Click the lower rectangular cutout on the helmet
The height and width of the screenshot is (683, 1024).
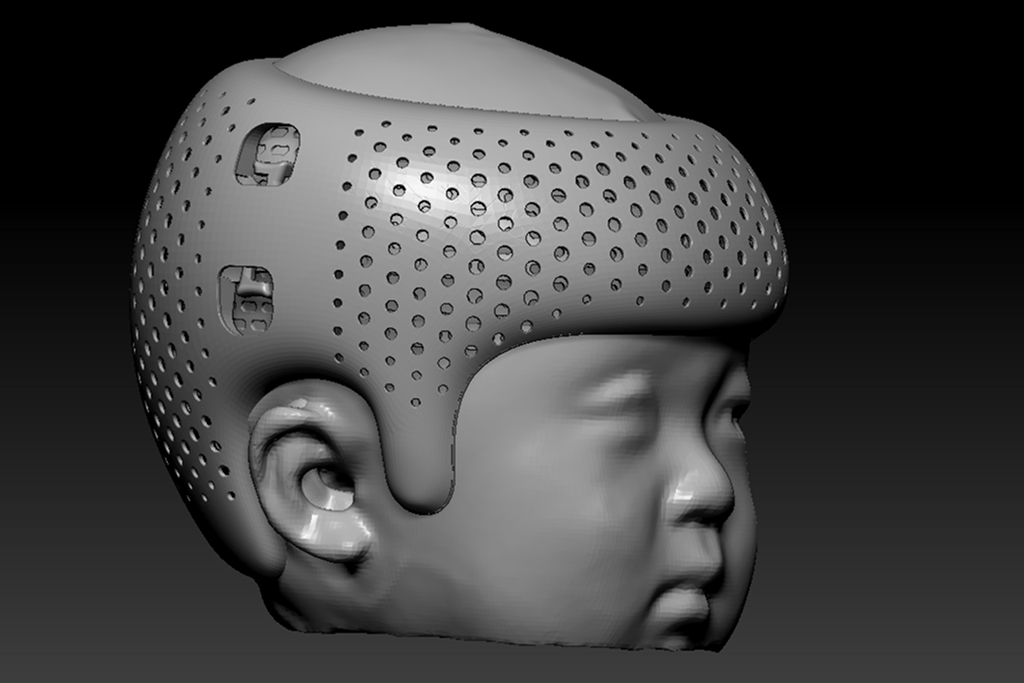(246, 299)
